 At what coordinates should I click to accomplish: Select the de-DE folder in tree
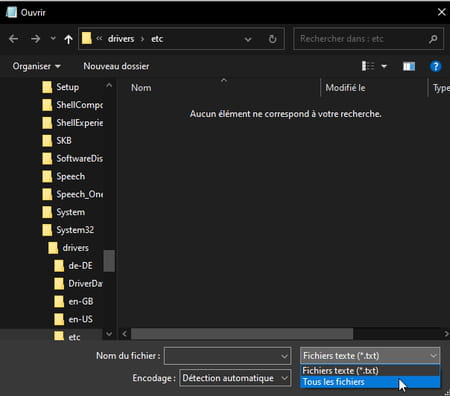pyautogui.click(x=74, y=266)
